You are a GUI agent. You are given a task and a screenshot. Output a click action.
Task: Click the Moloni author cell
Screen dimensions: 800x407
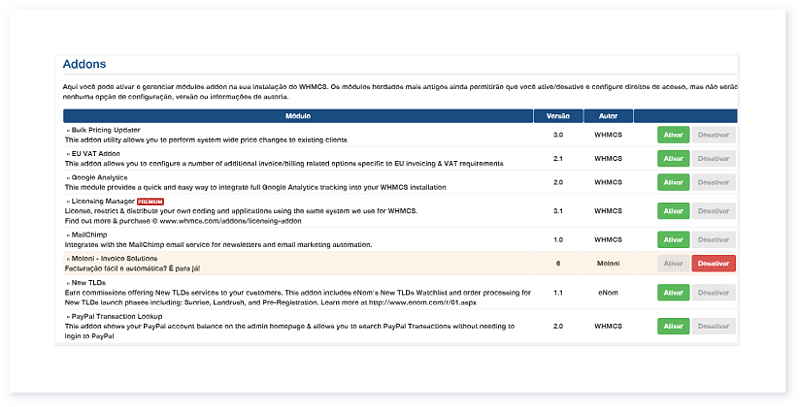pyautogui.click(x=608, y=264)
